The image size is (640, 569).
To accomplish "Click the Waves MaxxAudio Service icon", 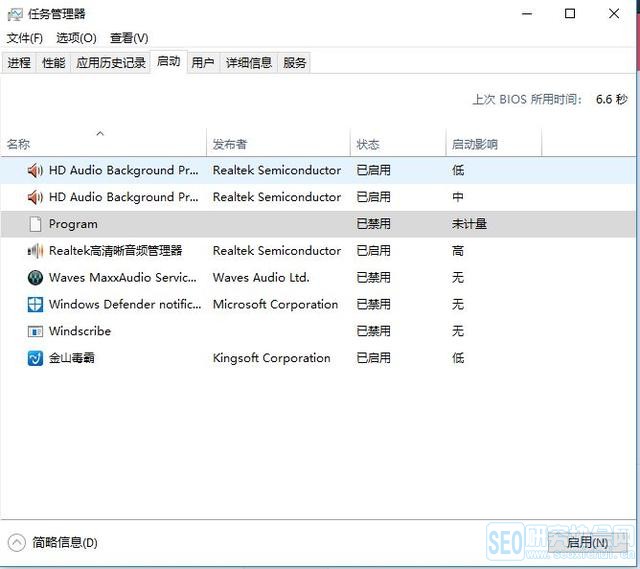I will 35,278.
